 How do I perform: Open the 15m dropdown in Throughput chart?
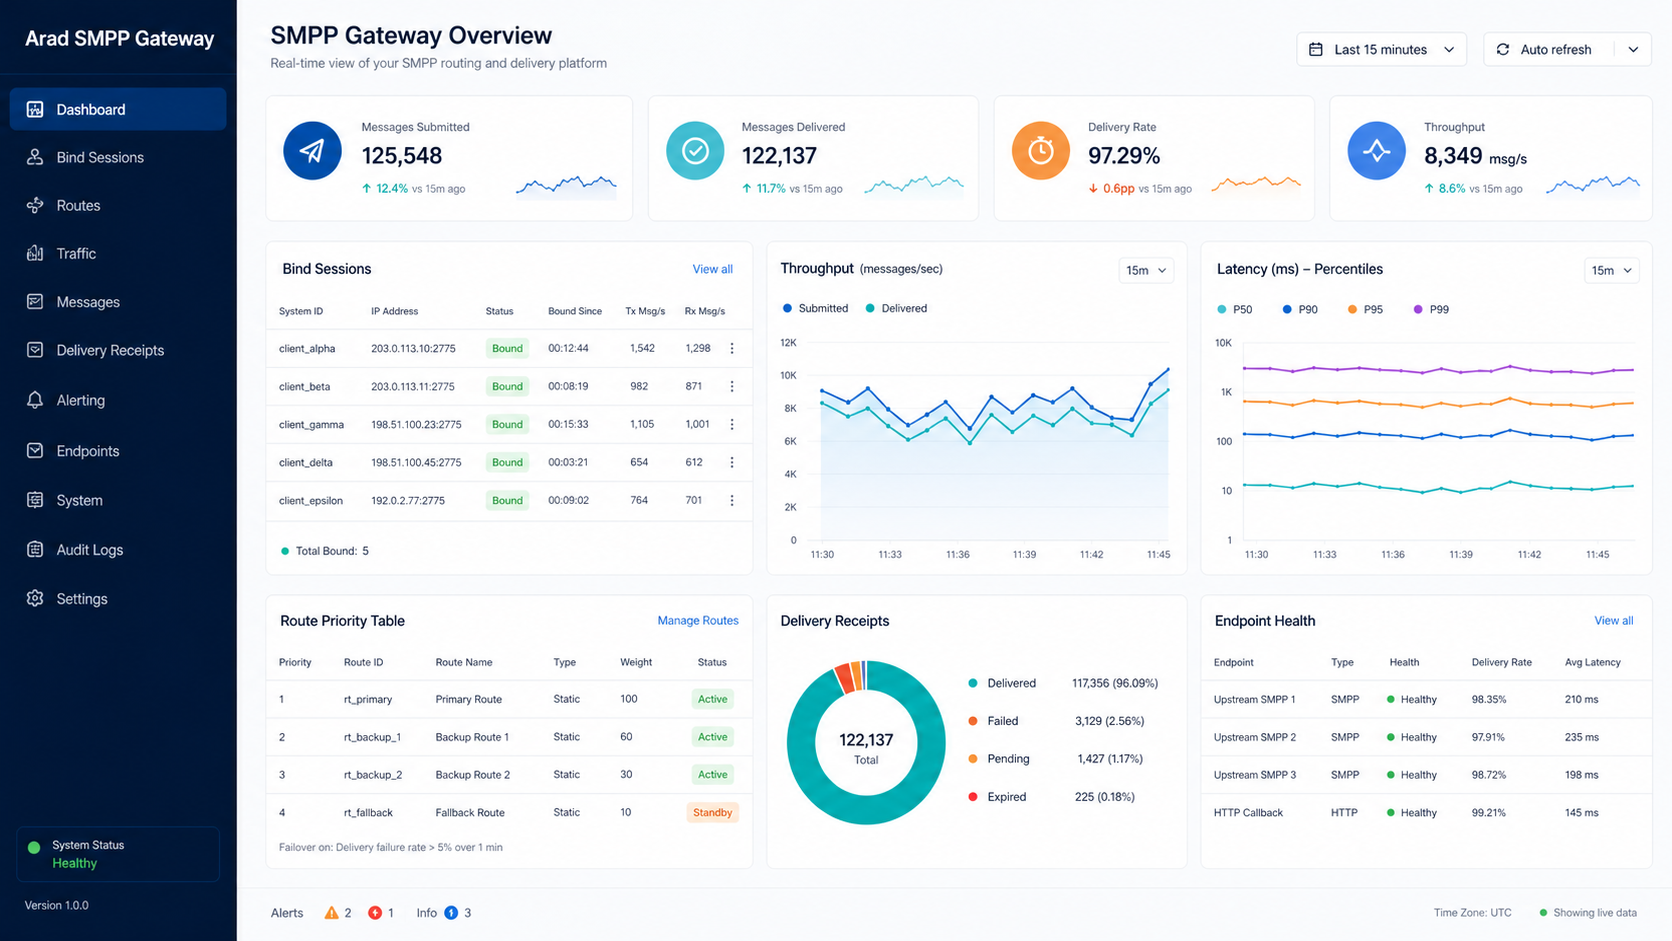click(x=1146, y=270)
